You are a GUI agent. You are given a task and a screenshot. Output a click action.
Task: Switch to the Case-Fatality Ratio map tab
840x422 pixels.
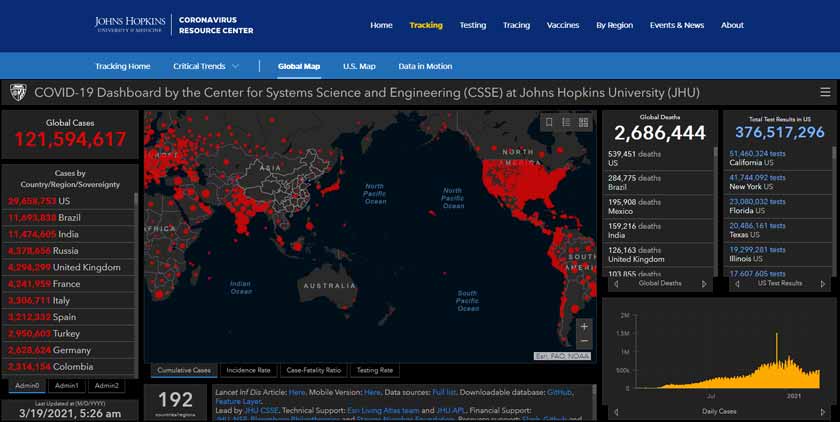(313, 370)
